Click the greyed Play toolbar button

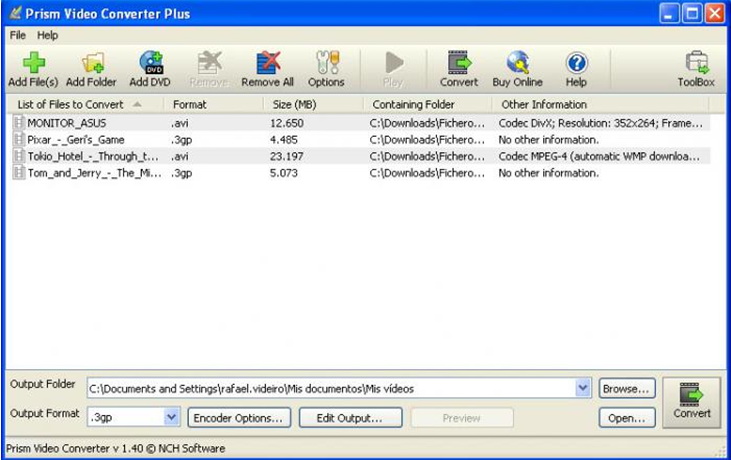click(393, 69)
